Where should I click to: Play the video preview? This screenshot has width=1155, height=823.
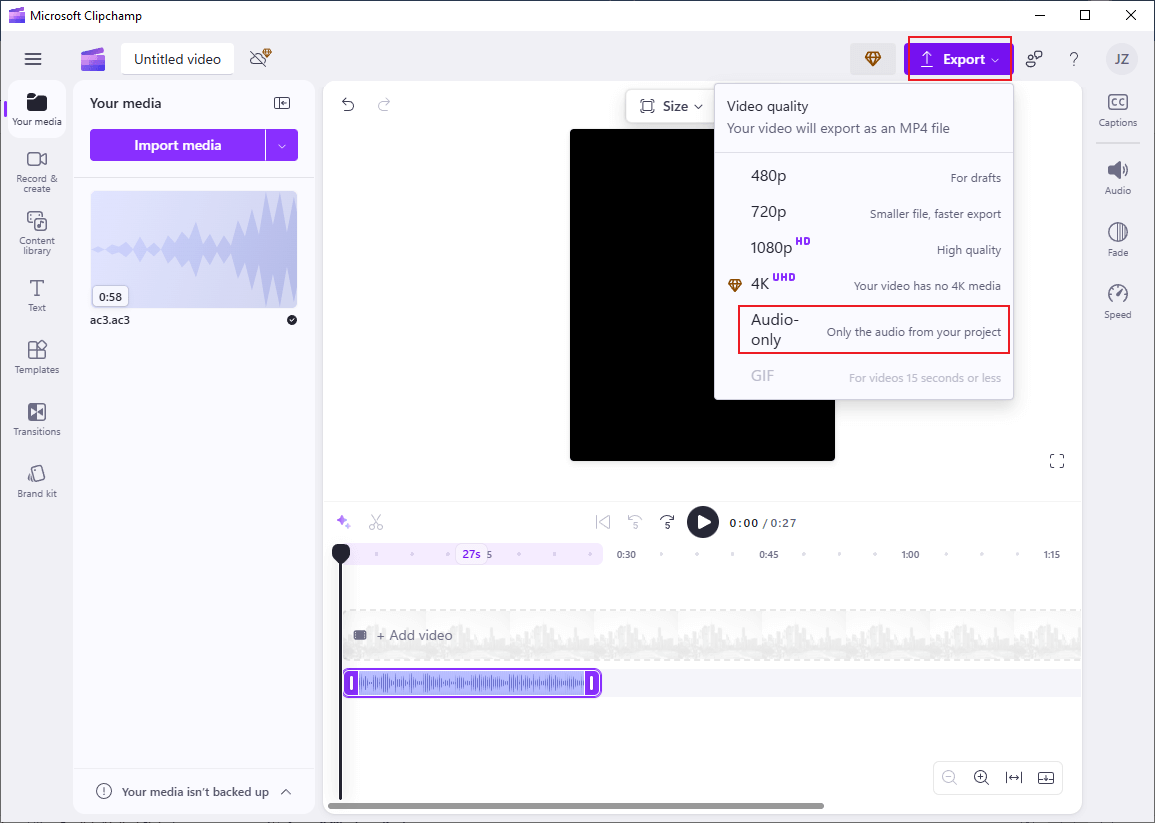(x=703, y=522)
